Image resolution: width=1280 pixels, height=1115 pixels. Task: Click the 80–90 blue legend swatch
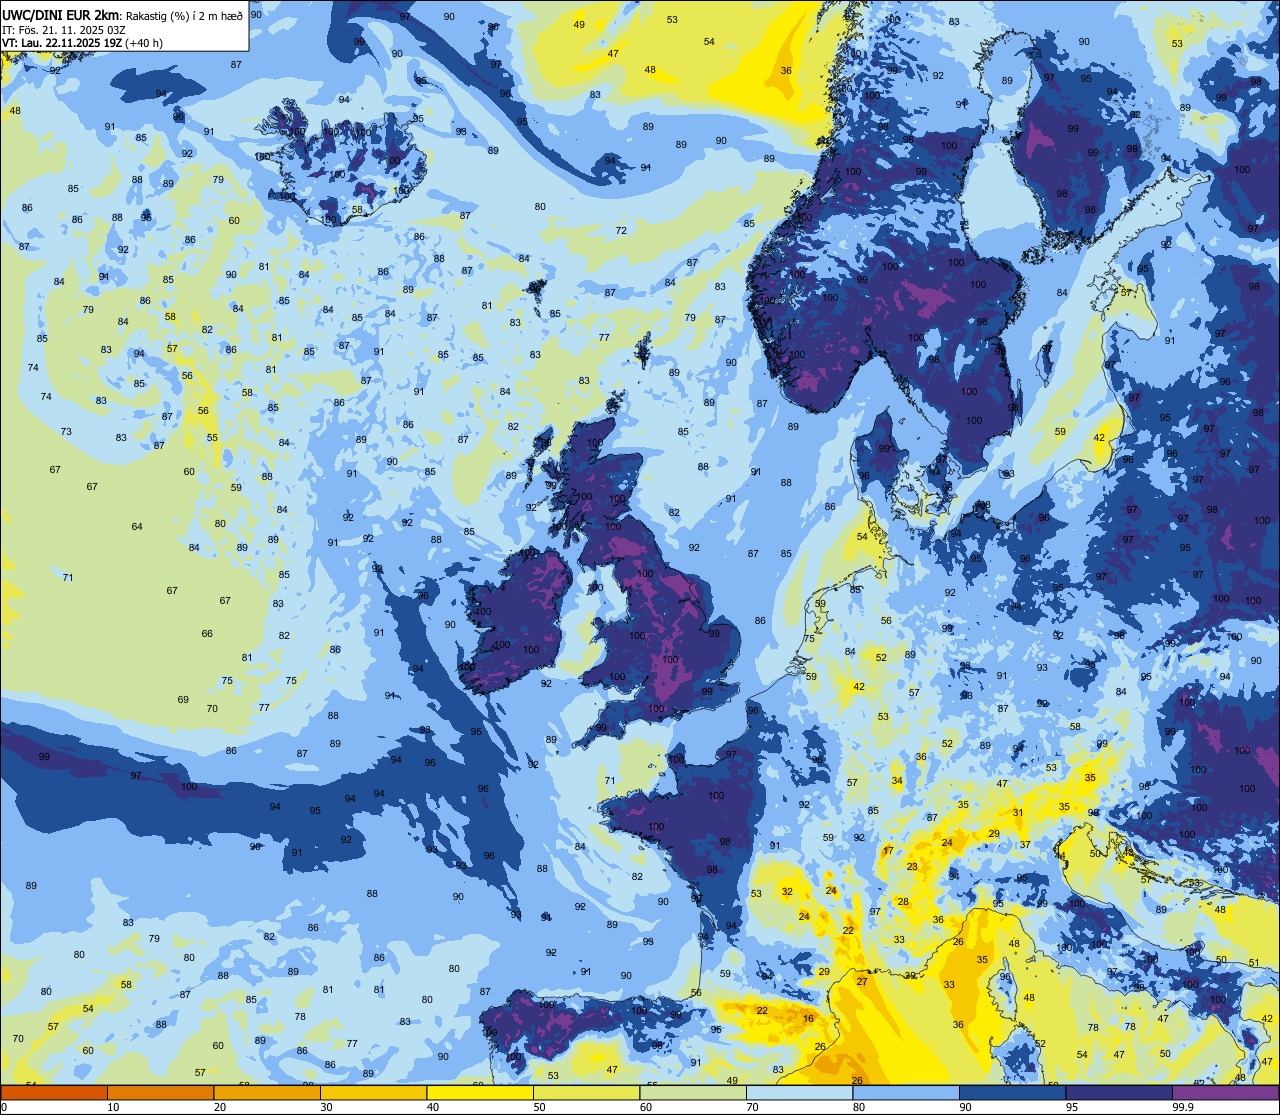[906, 1092]
